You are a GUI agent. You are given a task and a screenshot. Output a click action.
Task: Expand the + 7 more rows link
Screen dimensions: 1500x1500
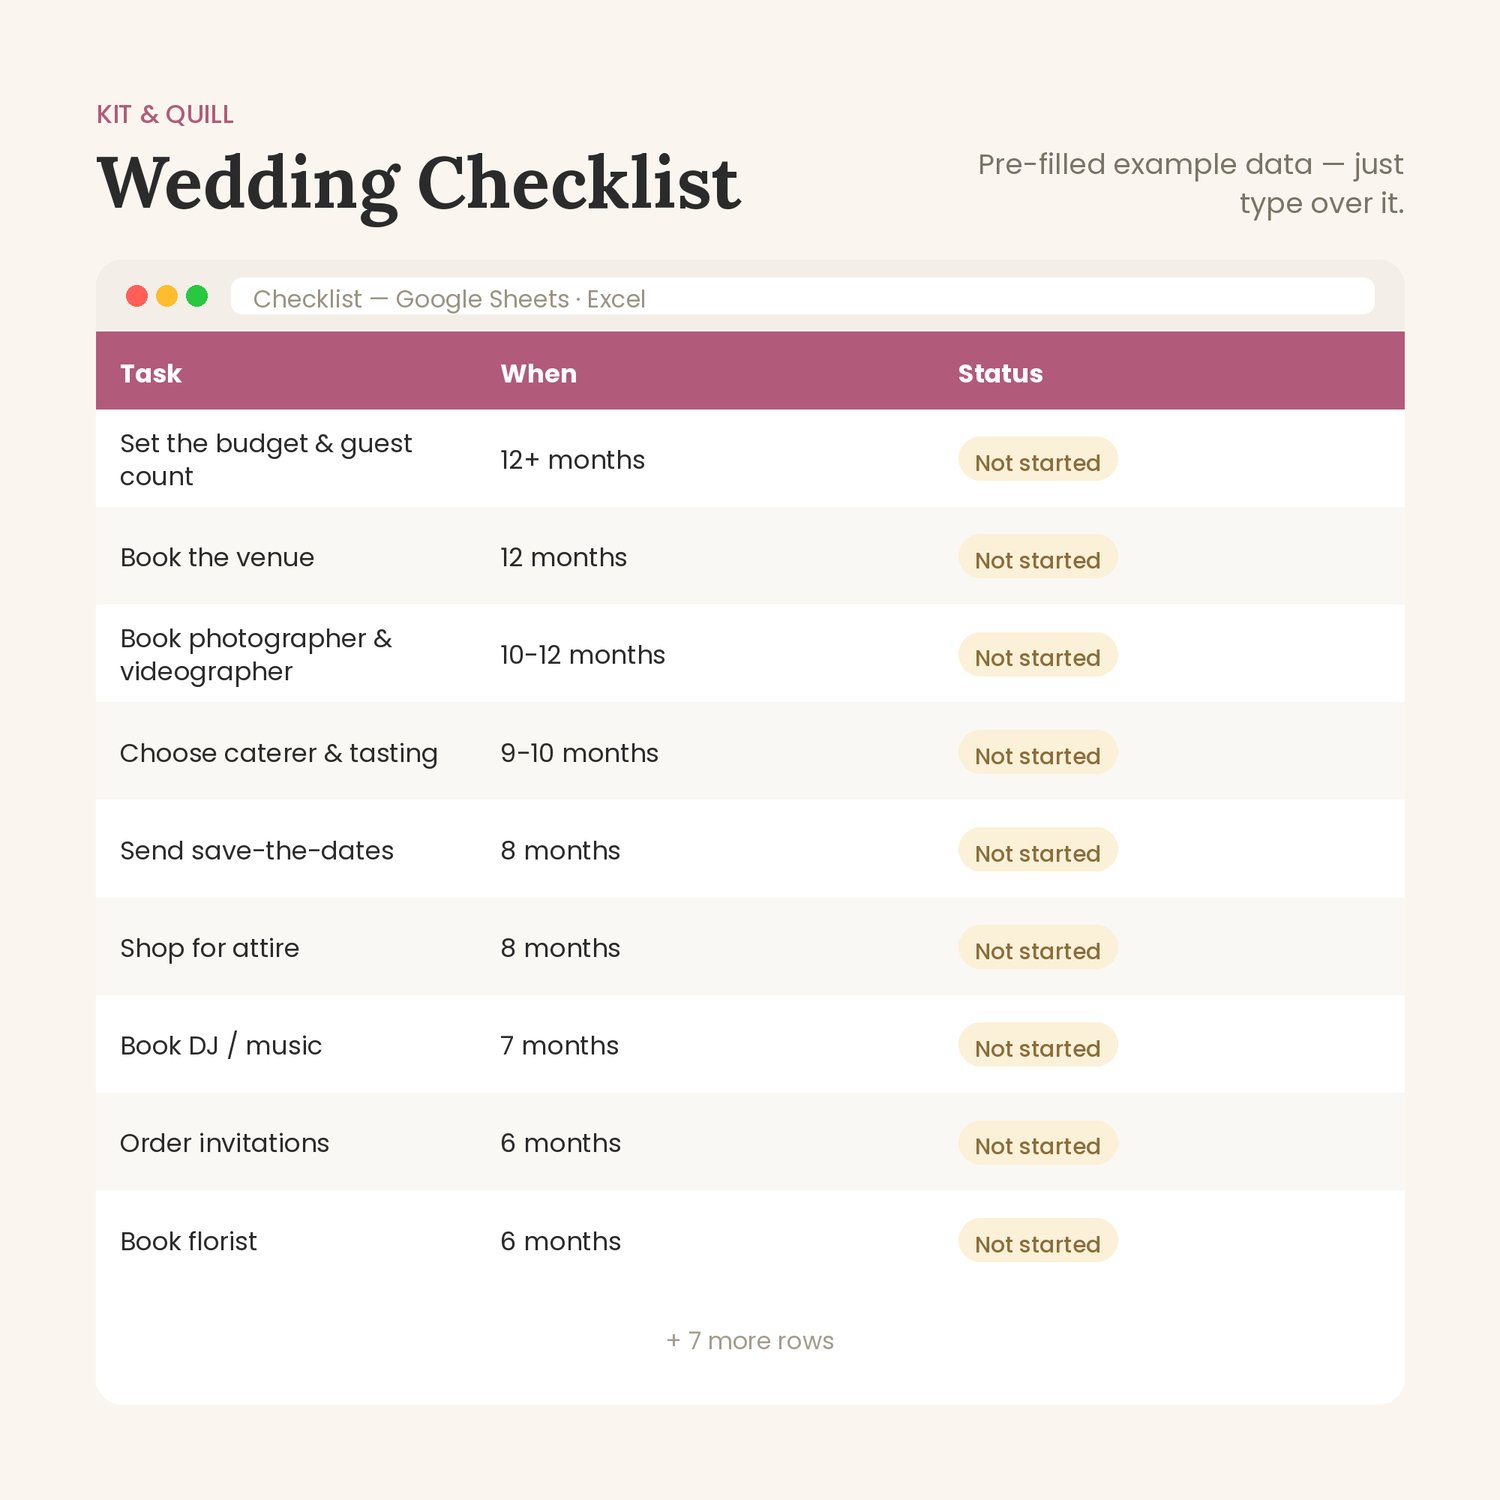tap(750, 1341)
